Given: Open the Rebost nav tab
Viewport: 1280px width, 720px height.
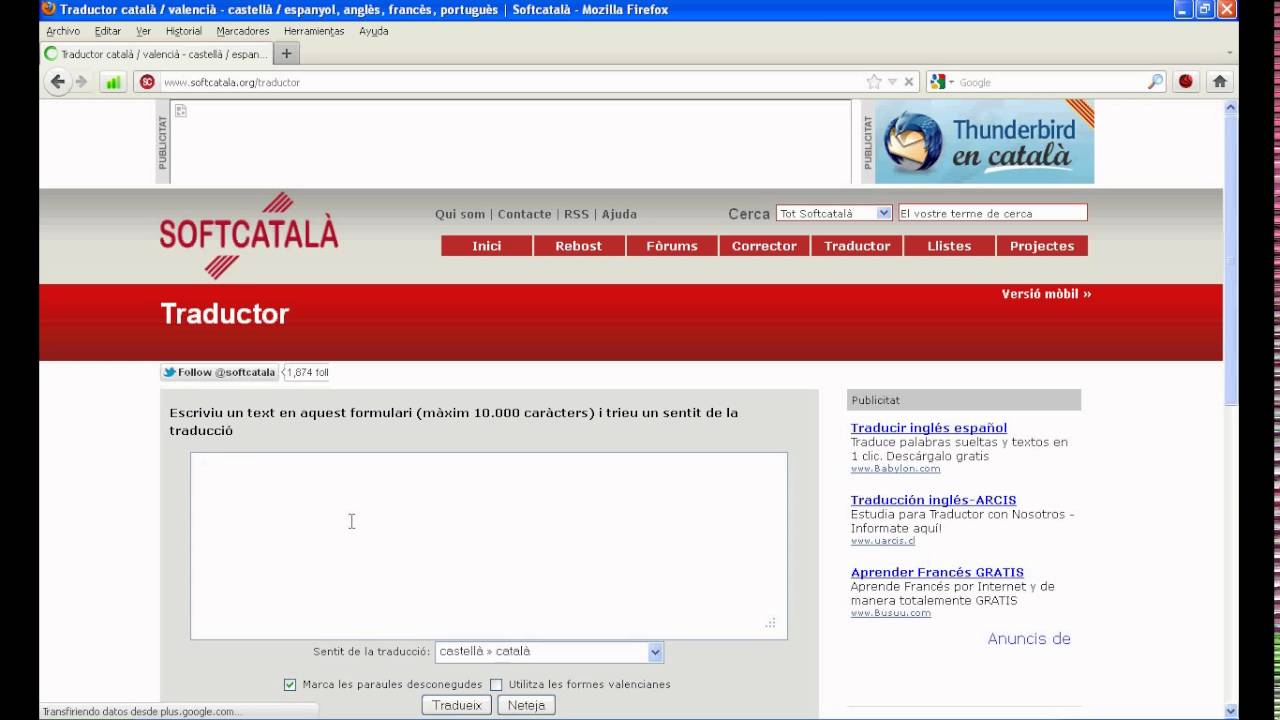Looking at the screenshot, I should [x=579, y=246].
